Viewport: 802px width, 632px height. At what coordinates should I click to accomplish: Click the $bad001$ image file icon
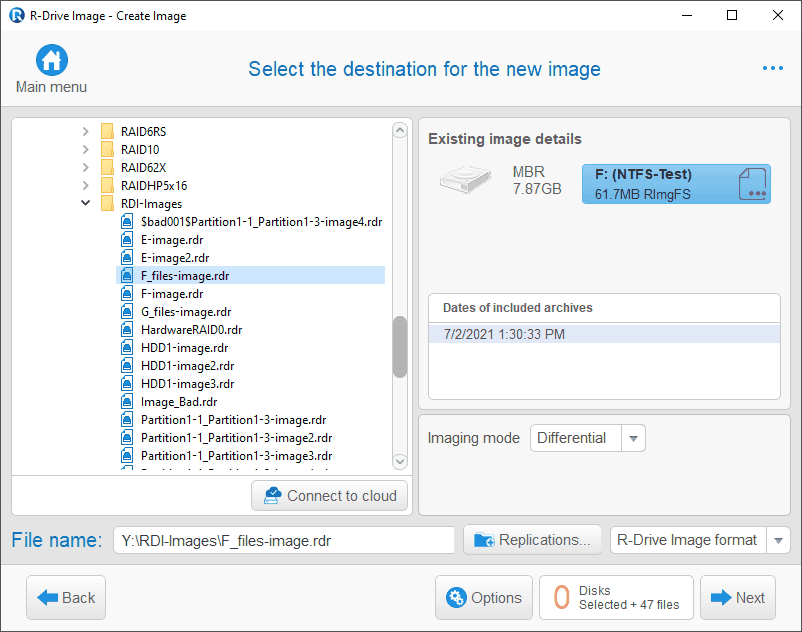pyautogui.click(x=127, y=221)
